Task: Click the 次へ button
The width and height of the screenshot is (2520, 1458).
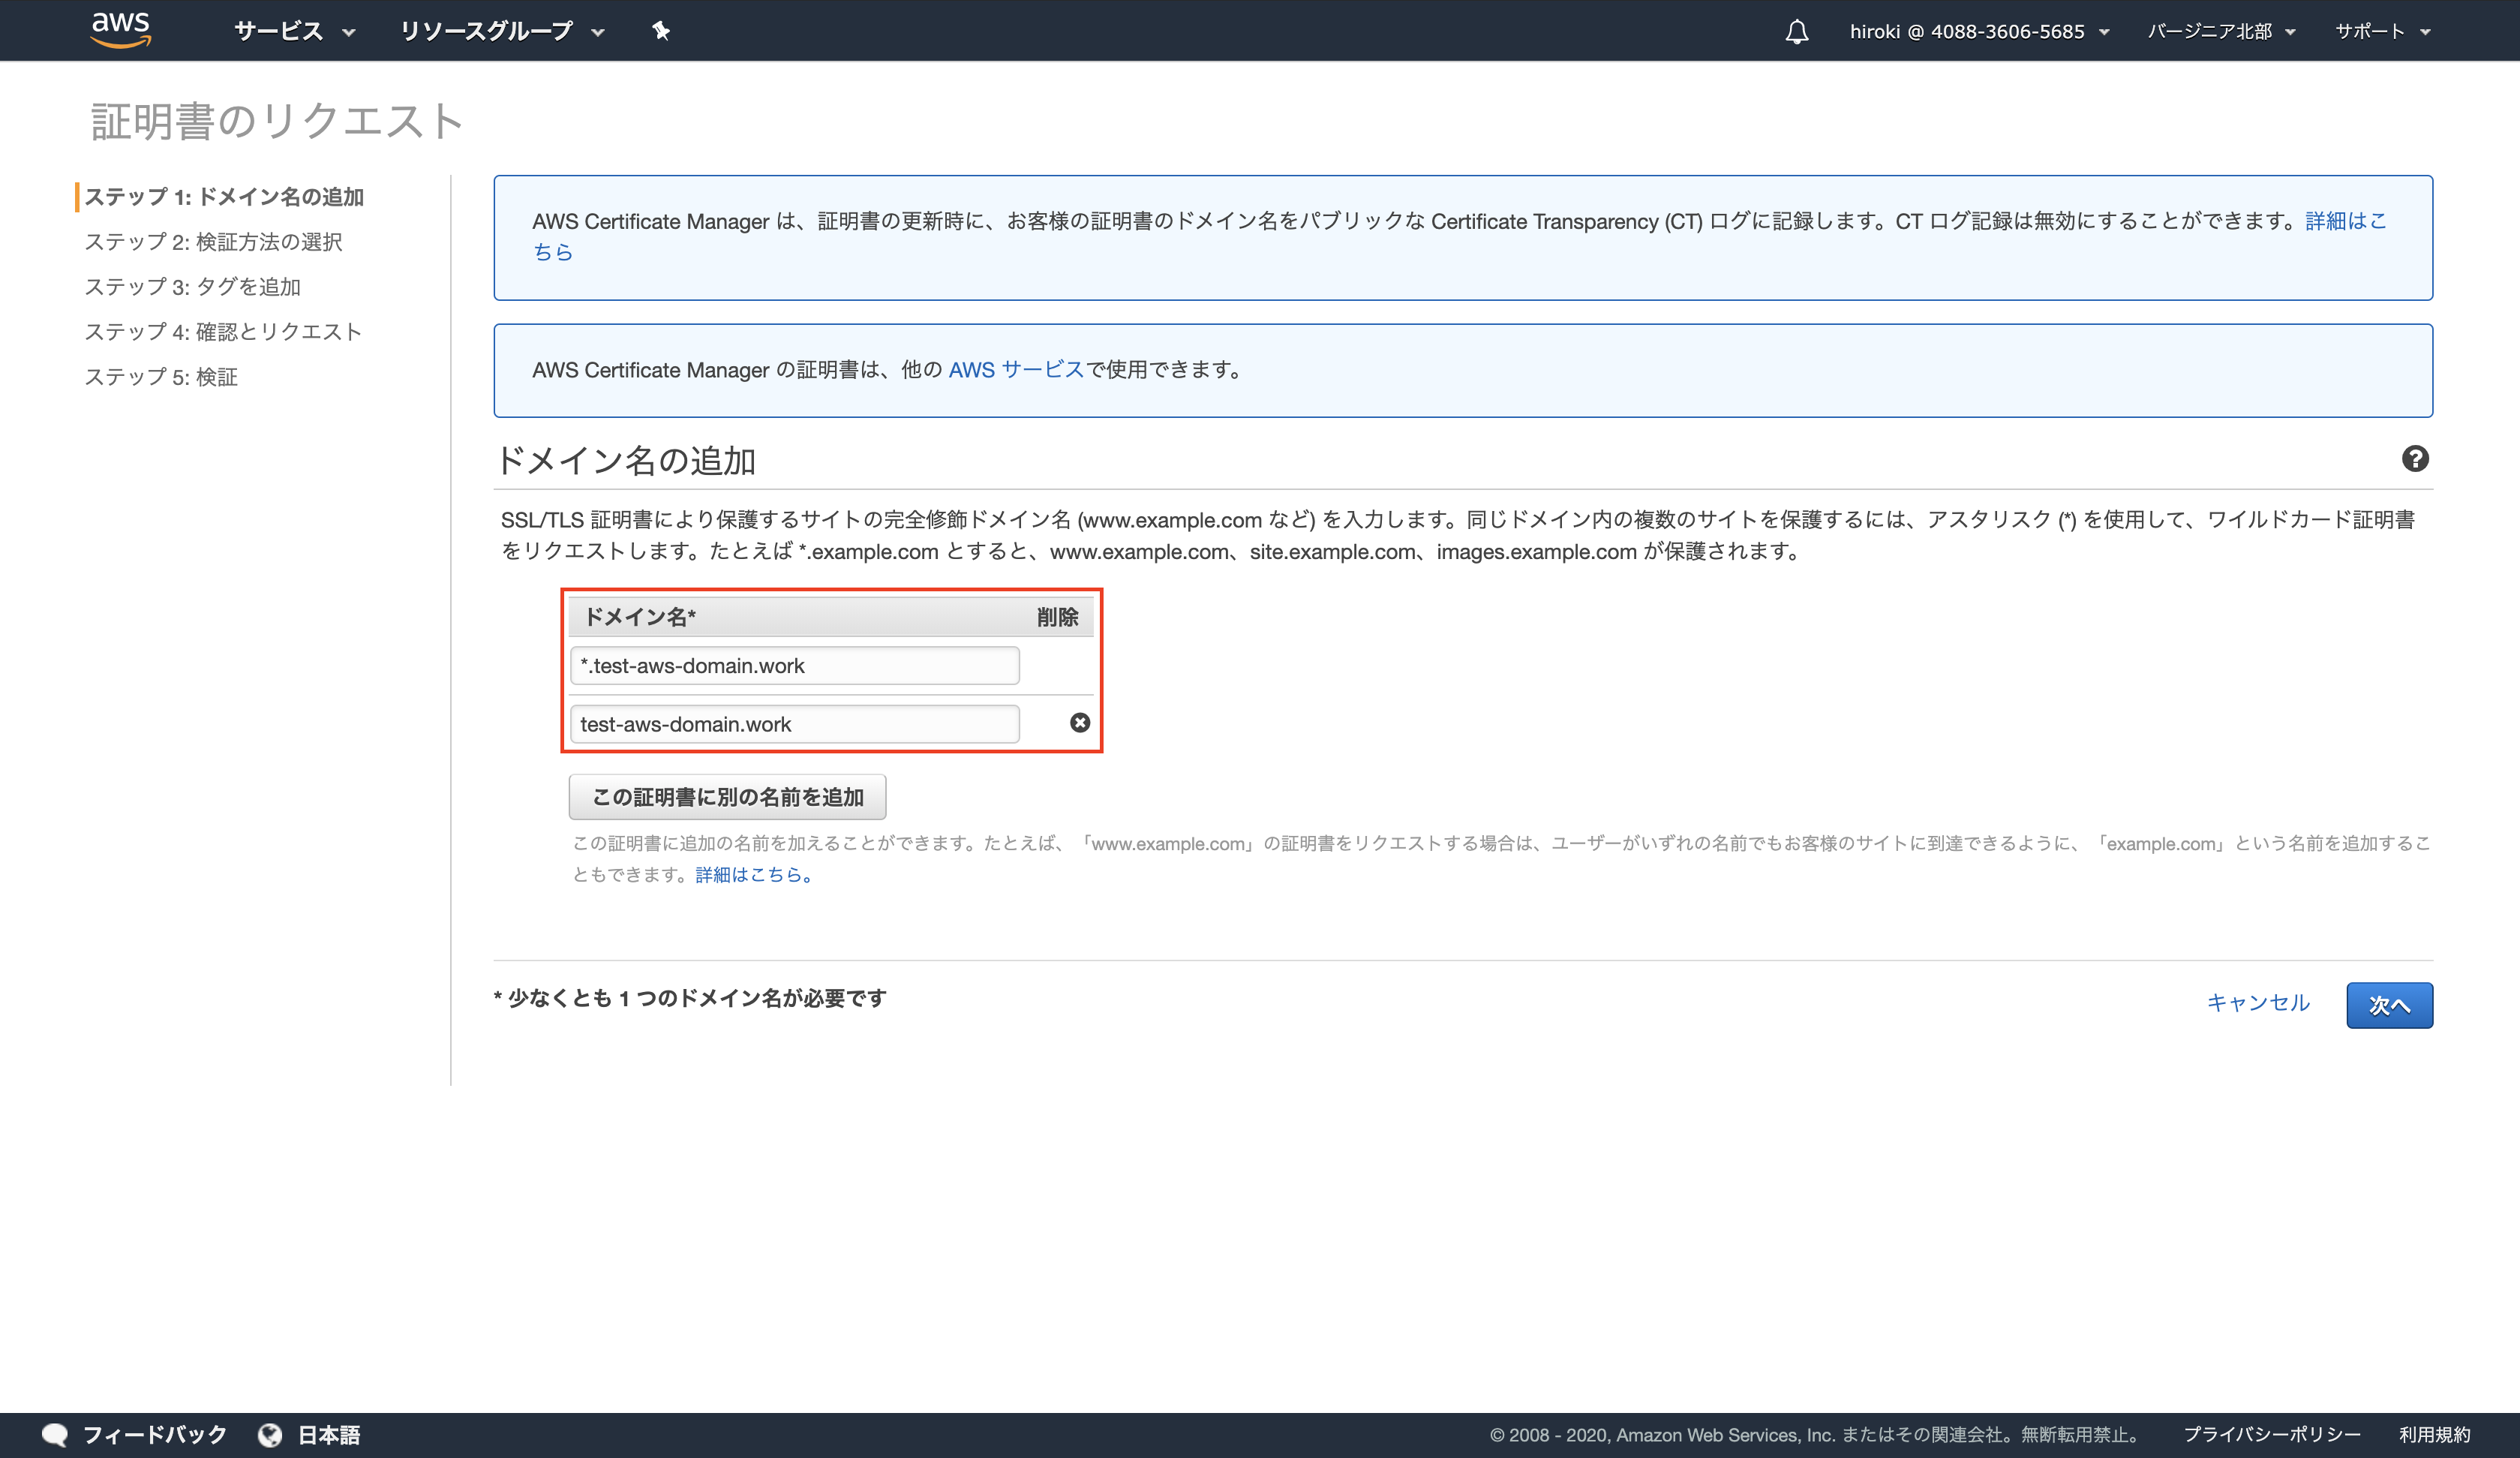Action: 2388,1005
